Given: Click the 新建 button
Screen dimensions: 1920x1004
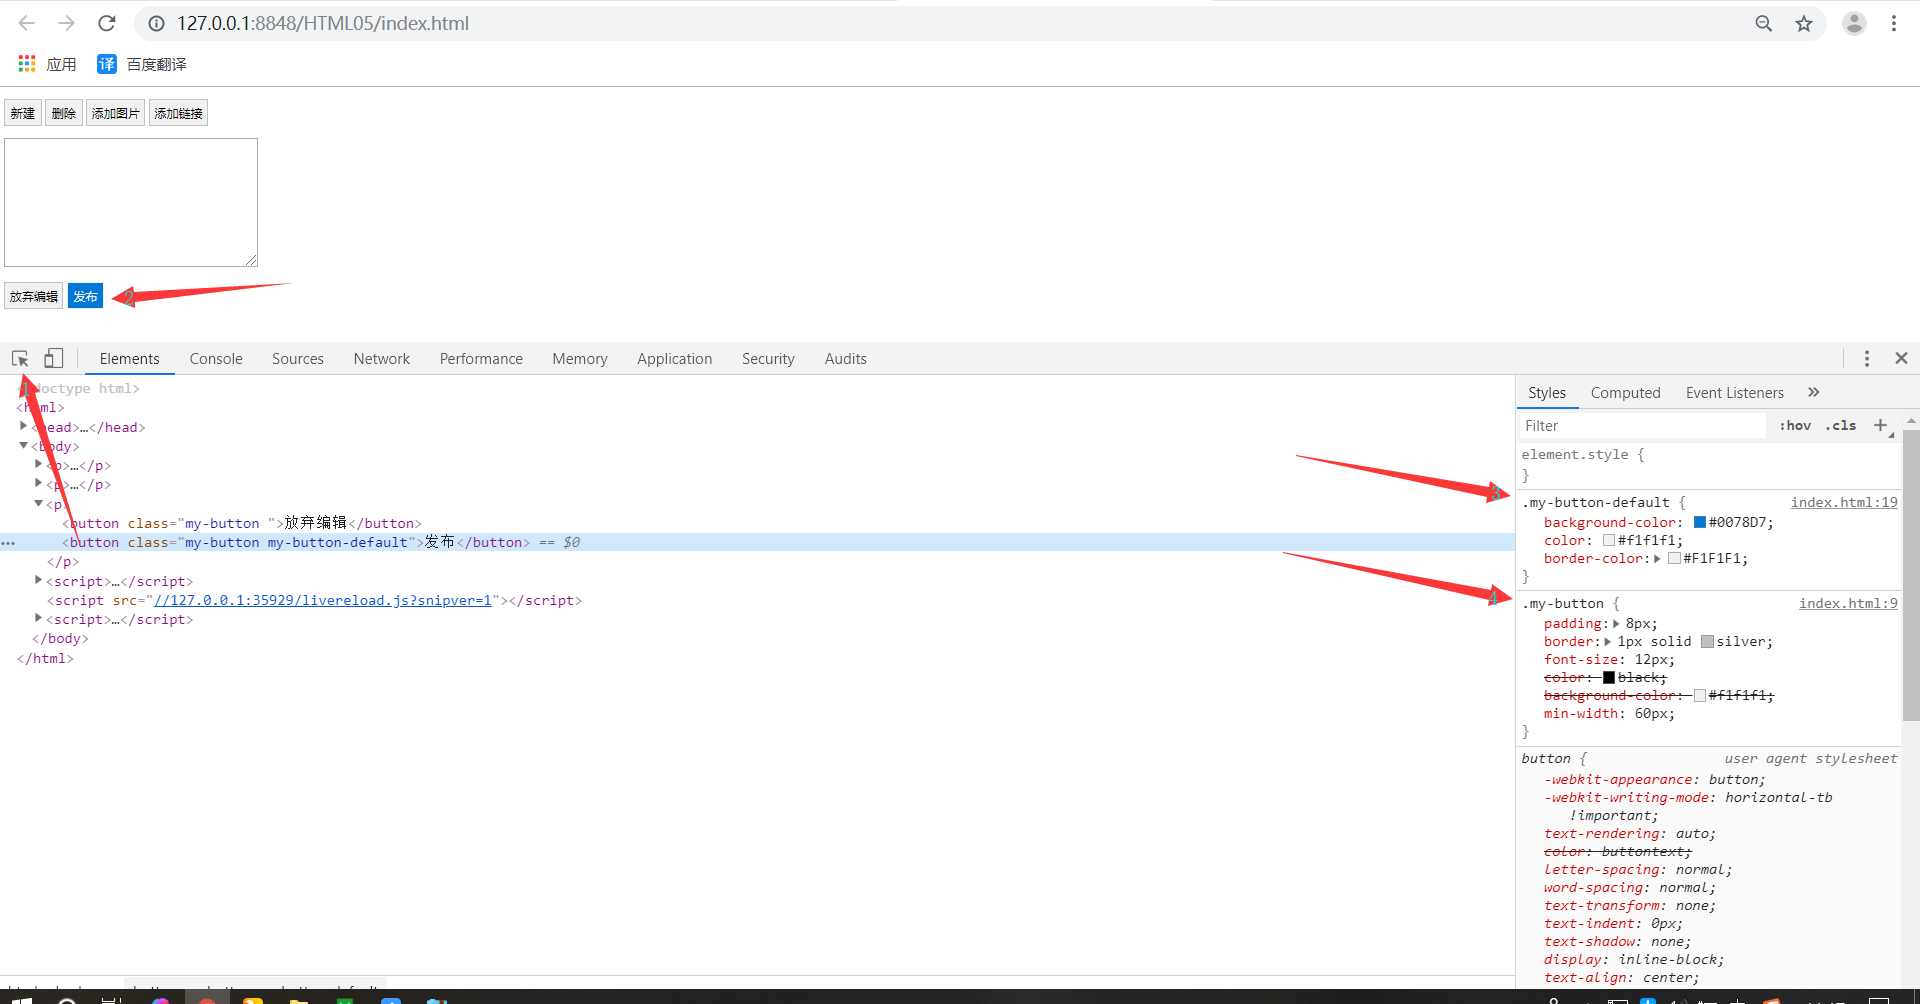Looking at the screenshot, I should 23,113.
